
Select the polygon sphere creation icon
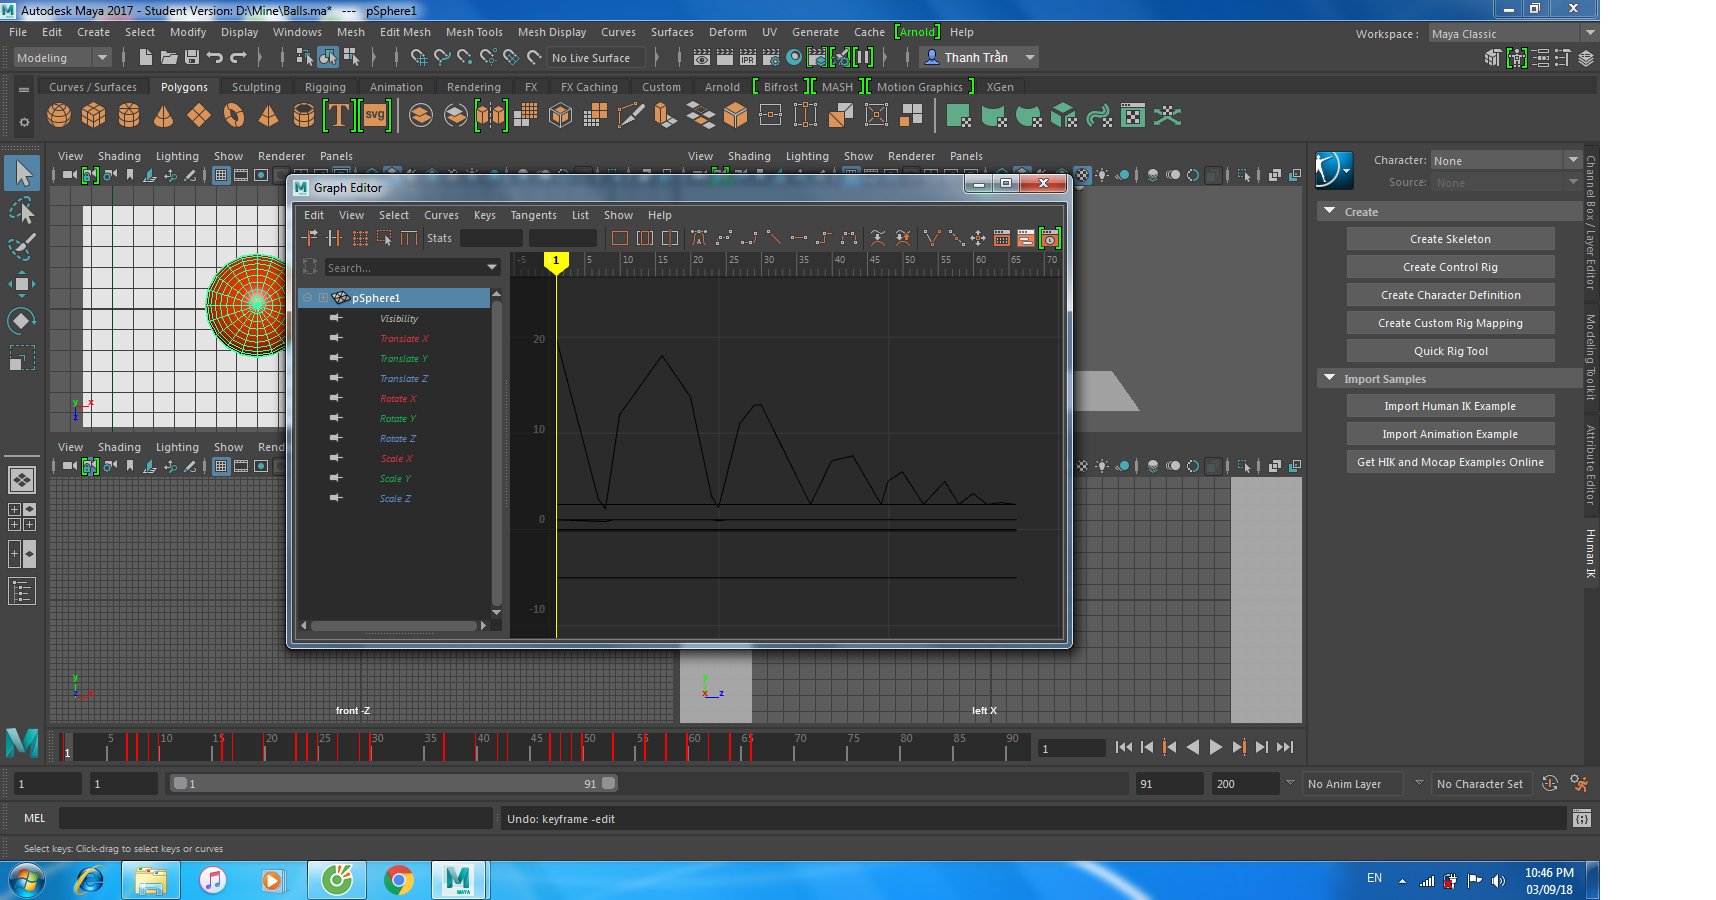click(x=58, y=115)
